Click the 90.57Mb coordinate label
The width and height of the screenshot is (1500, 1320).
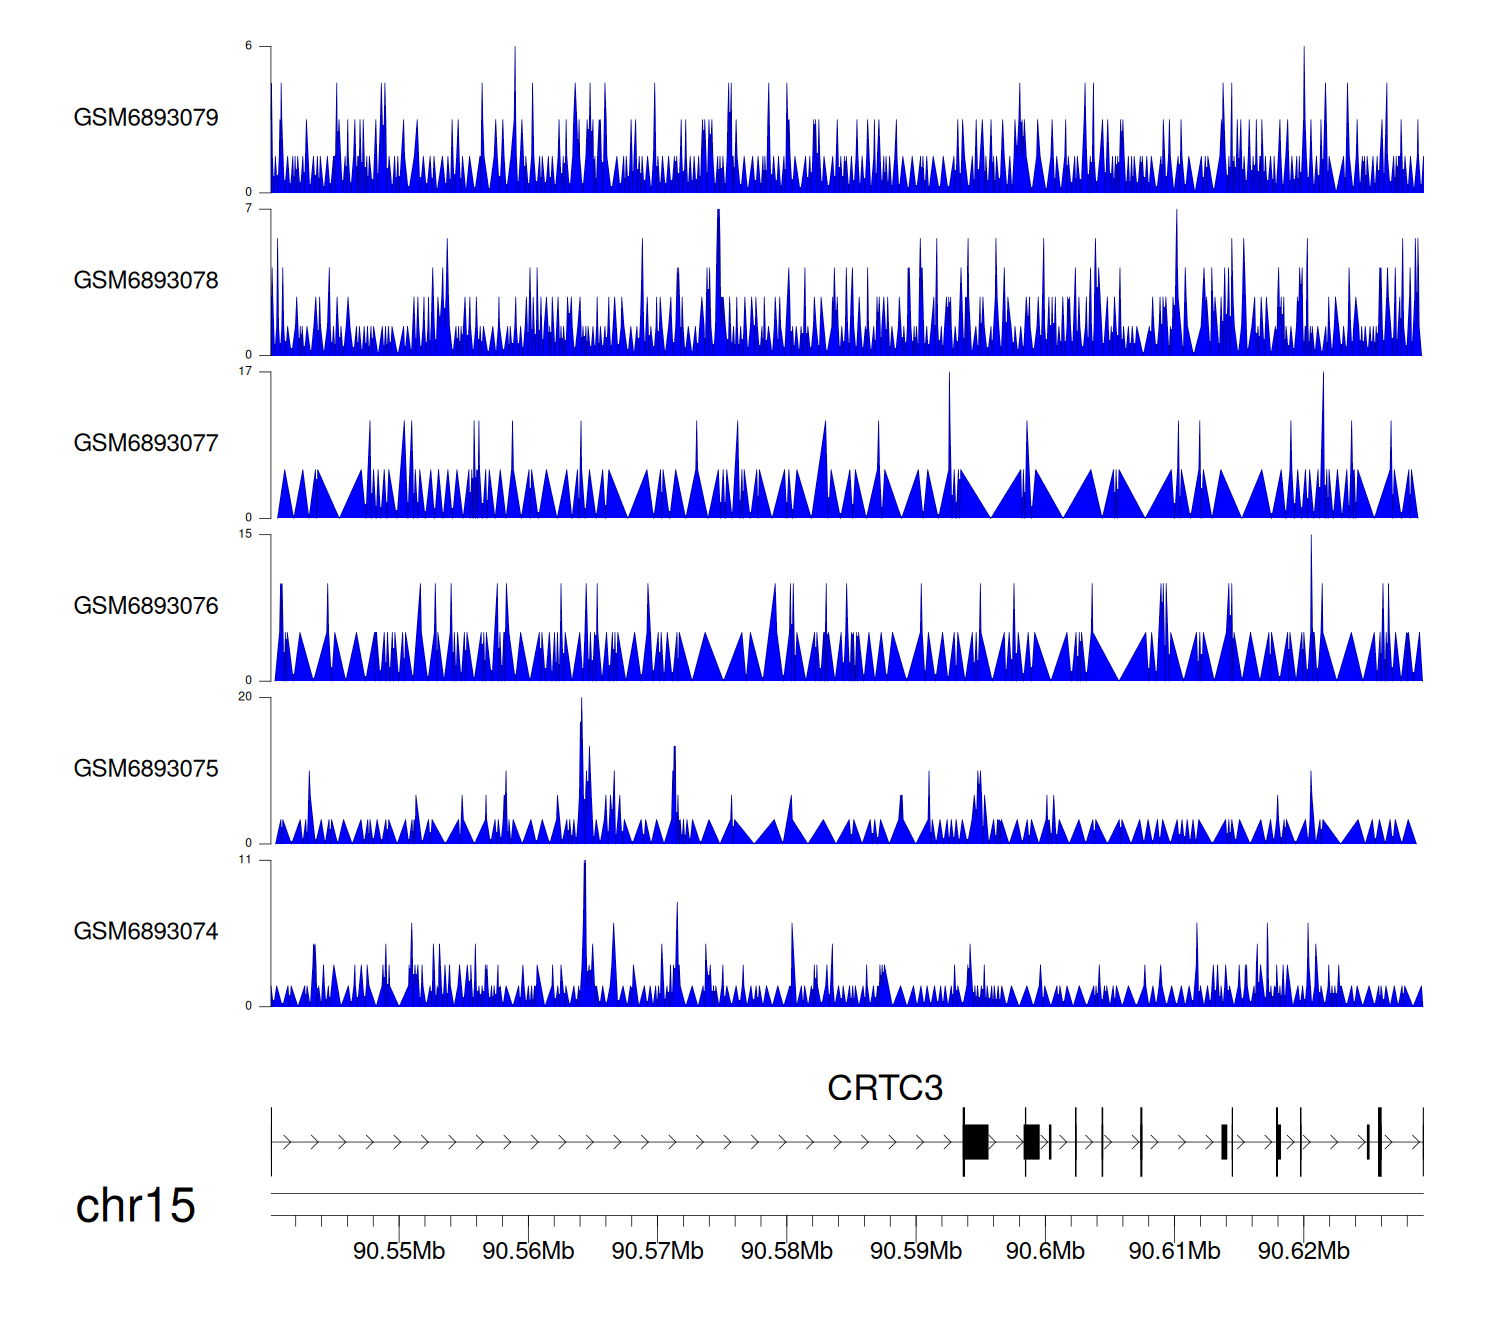(x=657, y=1251)
